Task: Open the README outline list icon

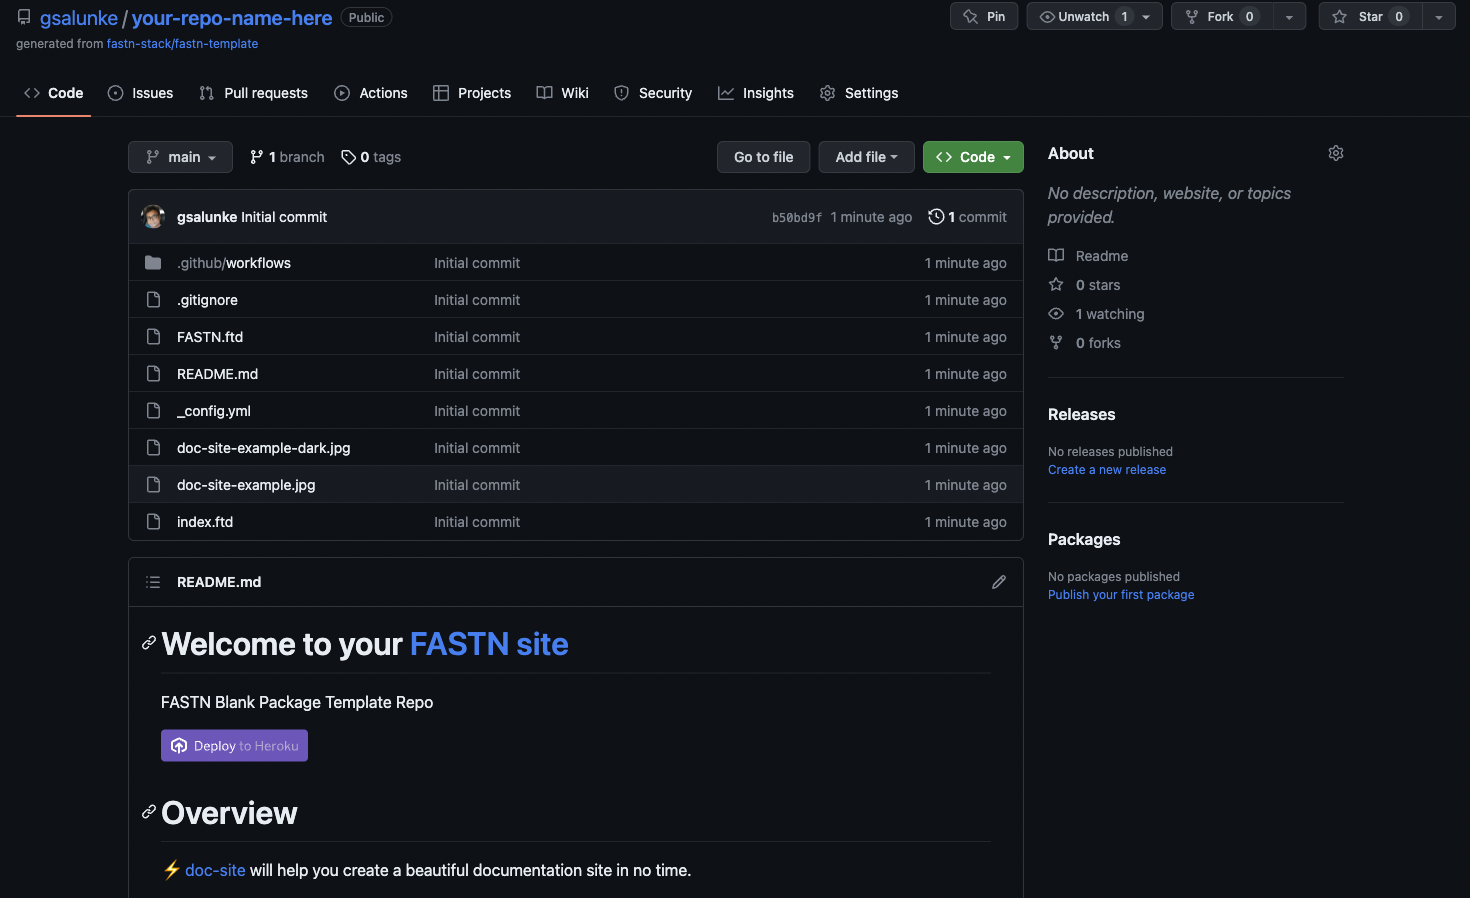Action: click(153, 582)
